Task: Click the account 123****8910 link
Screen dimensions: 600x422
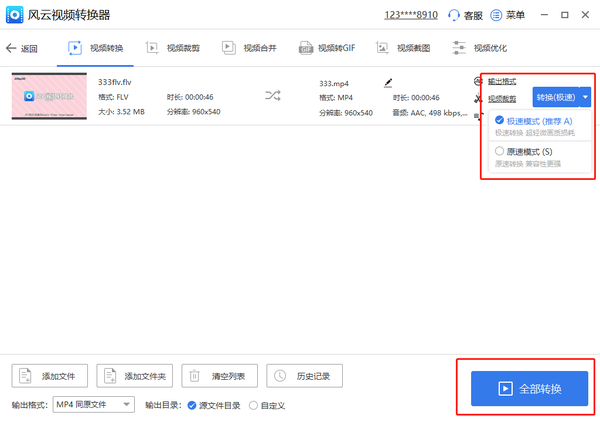Action: pos(411,15)
